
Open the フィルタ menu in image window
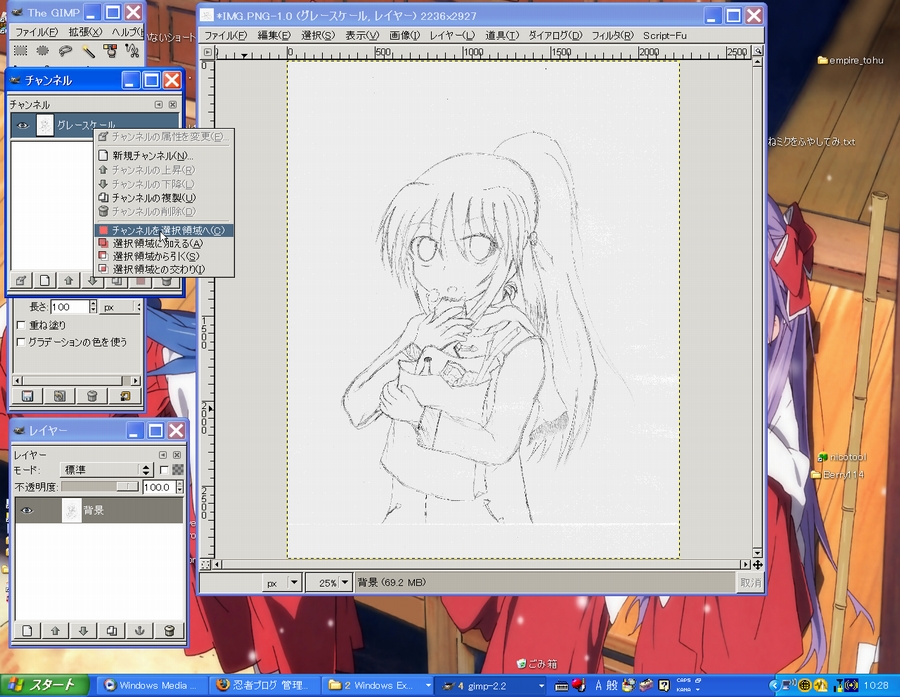coord(612,36)
